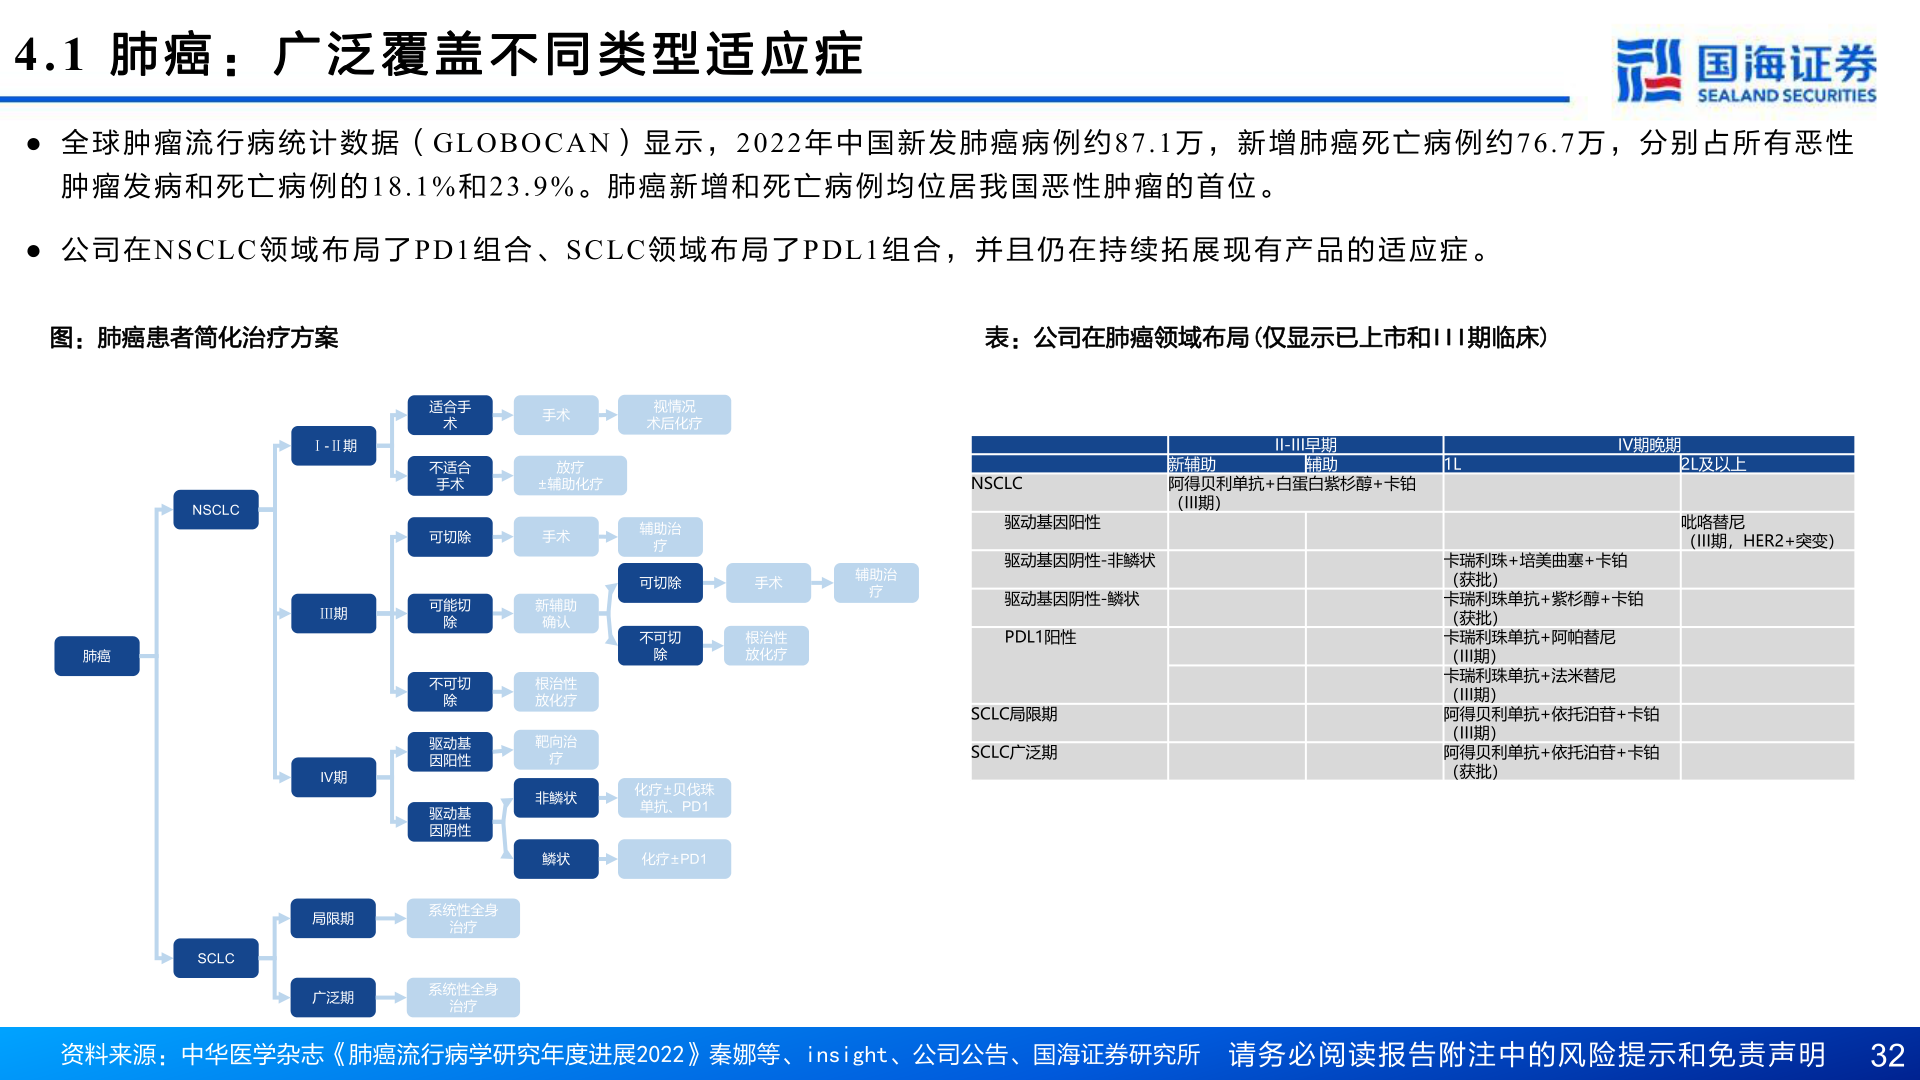Select the III期 stage node
This screenshot has height=1080, width=1920.
tap(334, 614)
